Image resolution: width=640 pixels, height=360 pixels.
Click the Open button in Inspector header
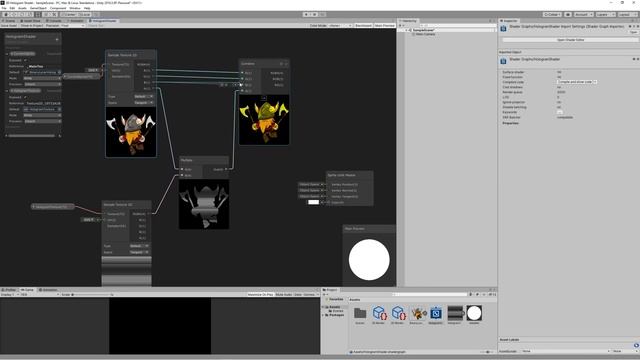pyautogui.click(x=633, y=32)
